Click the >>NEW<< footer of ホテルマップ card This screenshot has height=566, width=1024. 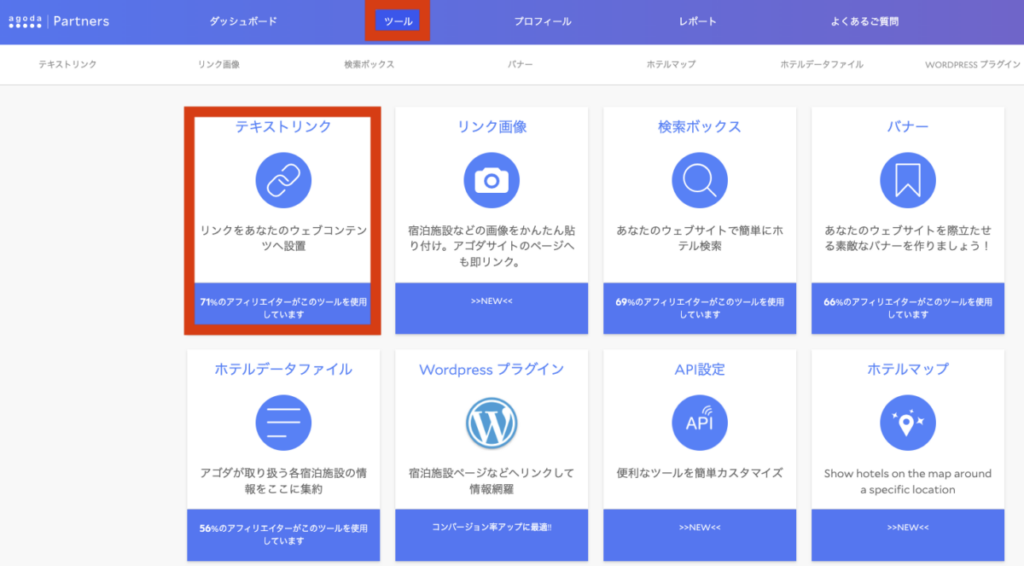point(908,535)
